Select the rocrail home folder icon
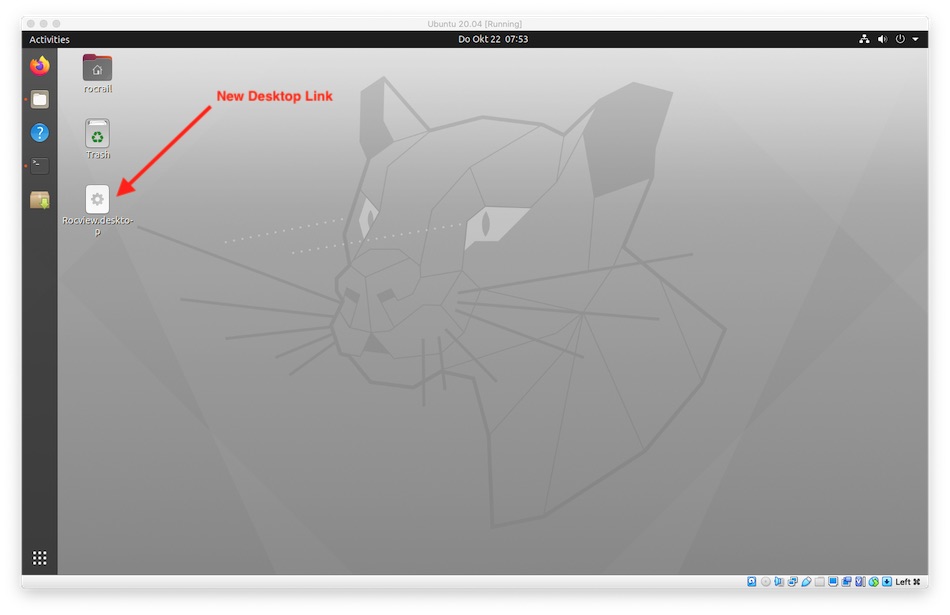950x615 pixels. (x=97, y=68)
